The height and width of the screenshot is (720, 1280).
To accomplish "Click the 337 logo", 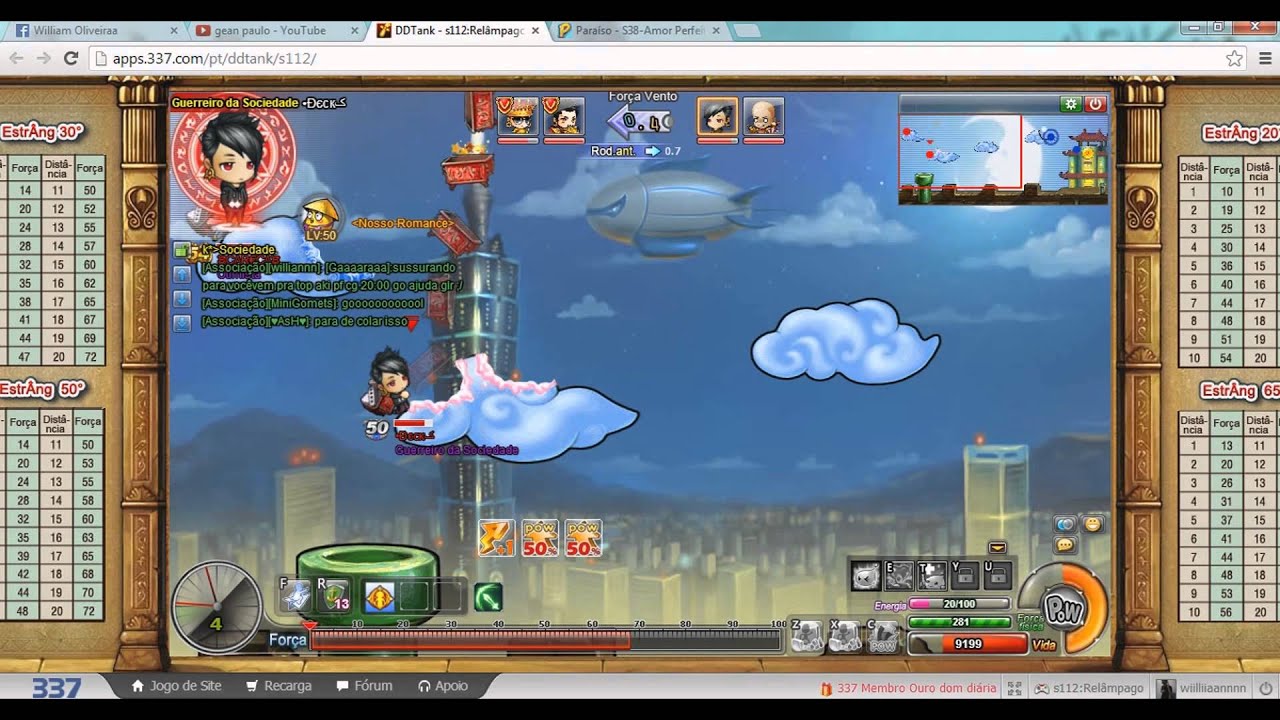I will [57, 687].
